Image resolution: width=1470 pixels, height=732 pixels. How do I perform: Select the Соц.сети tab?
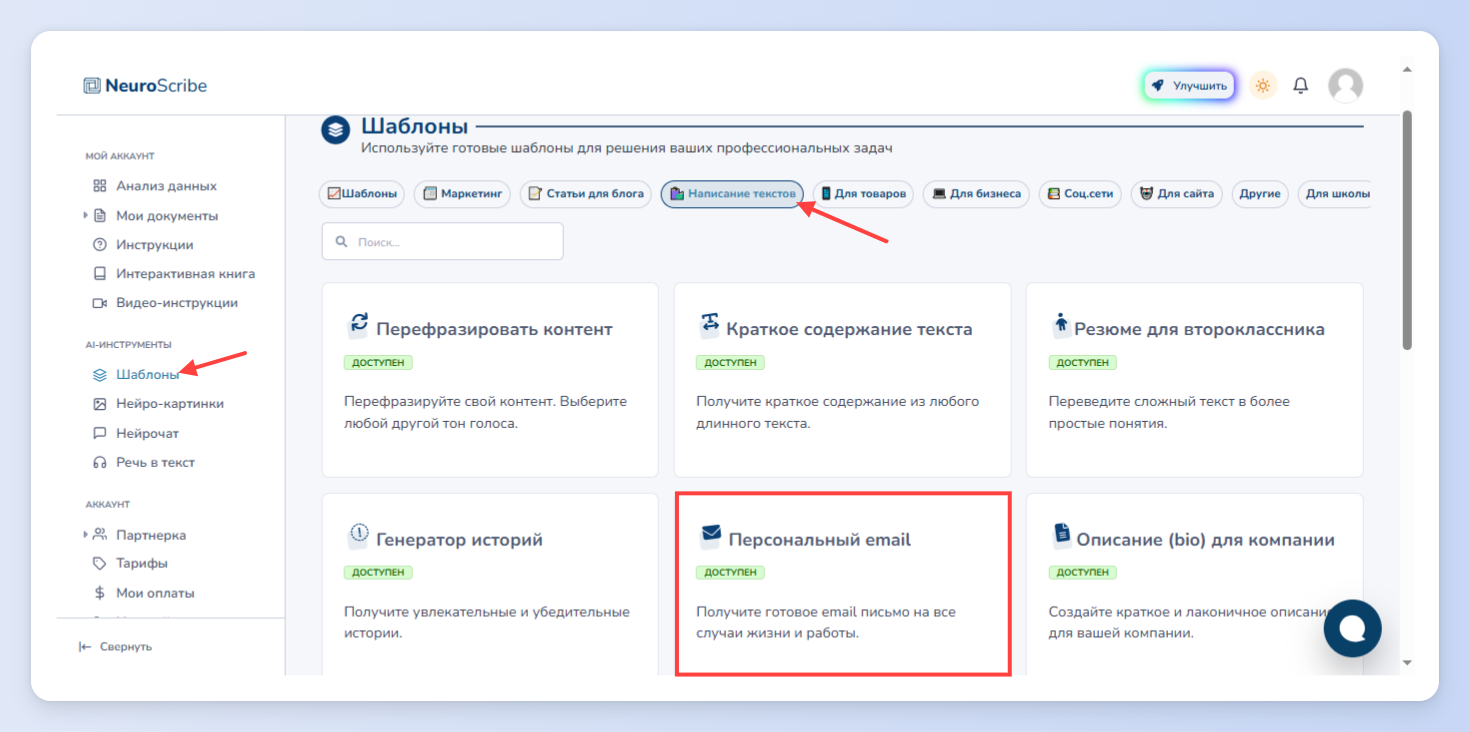pos(1080,194)
